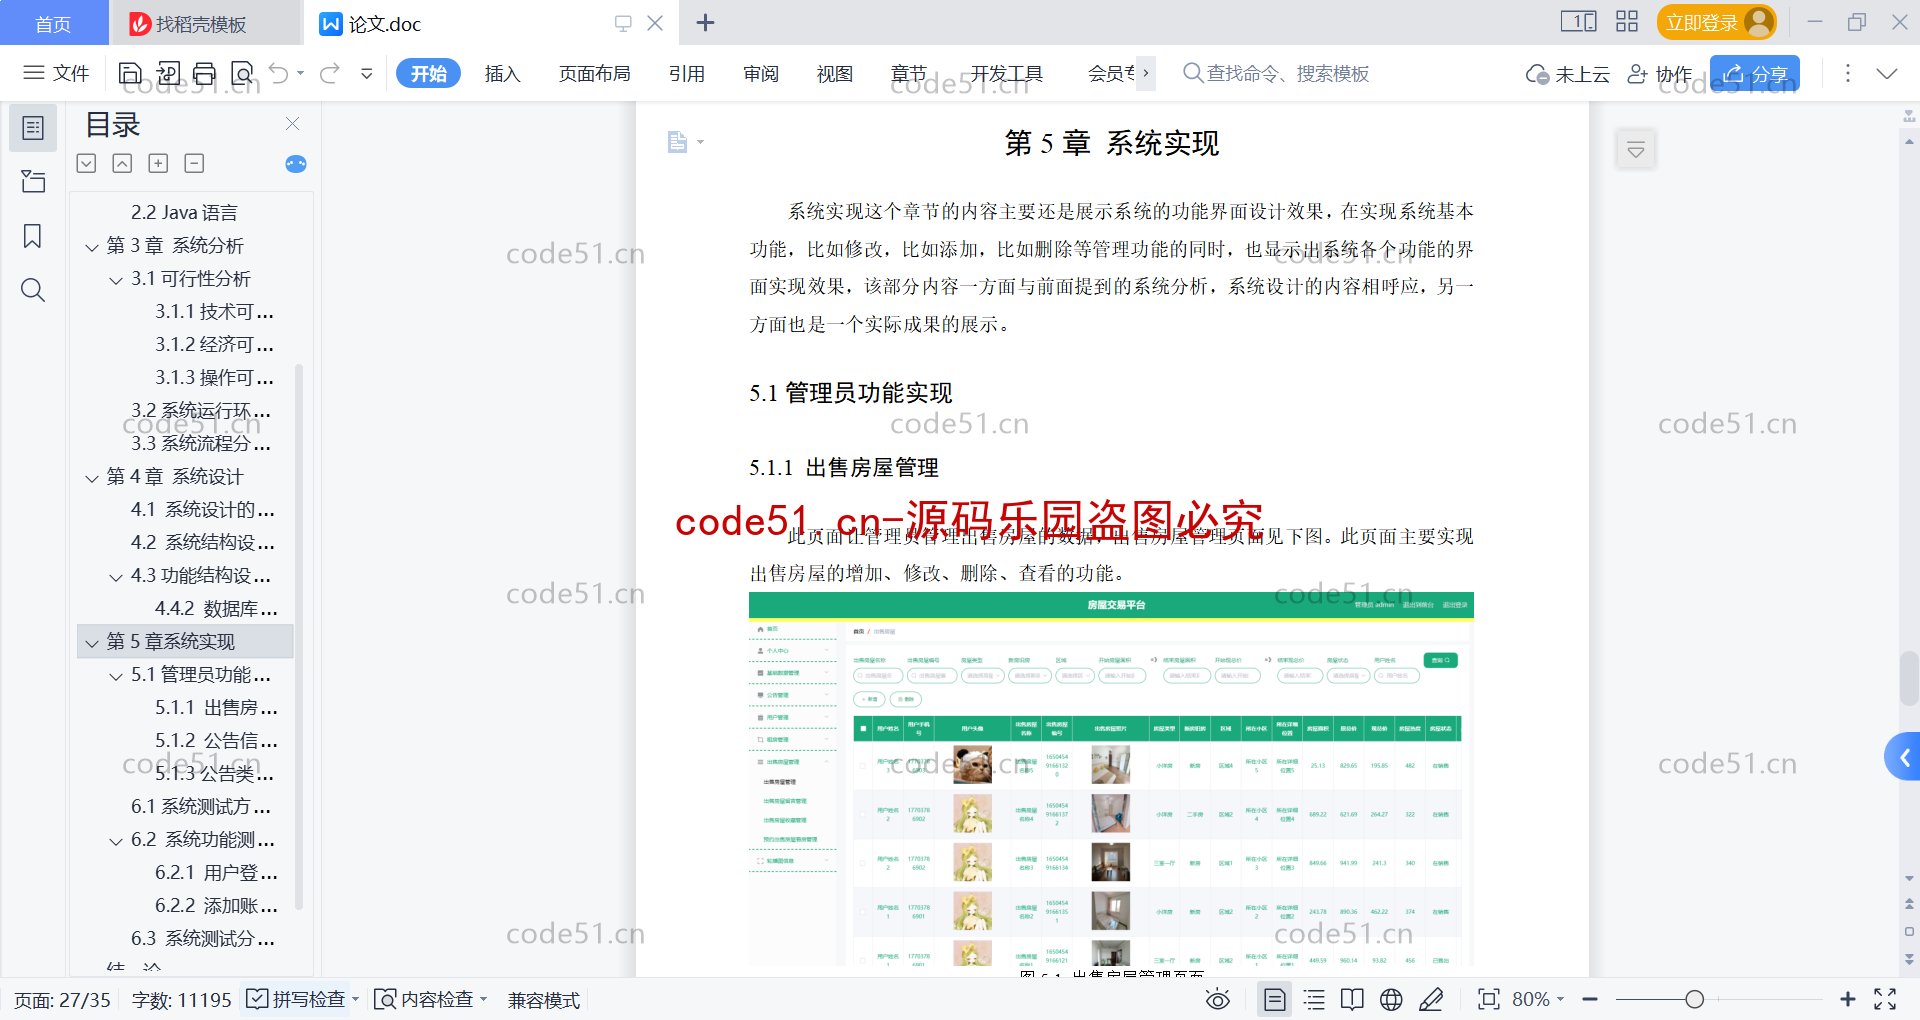
Task: Collapse the ribbon chevron
Action: pyautogui.click(x=1886, y=73)
